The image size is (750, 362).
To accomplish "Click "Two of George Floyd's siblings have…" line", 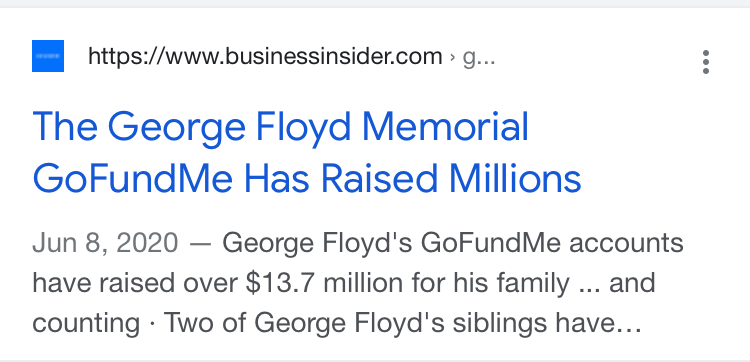I will tap(402, 323).
